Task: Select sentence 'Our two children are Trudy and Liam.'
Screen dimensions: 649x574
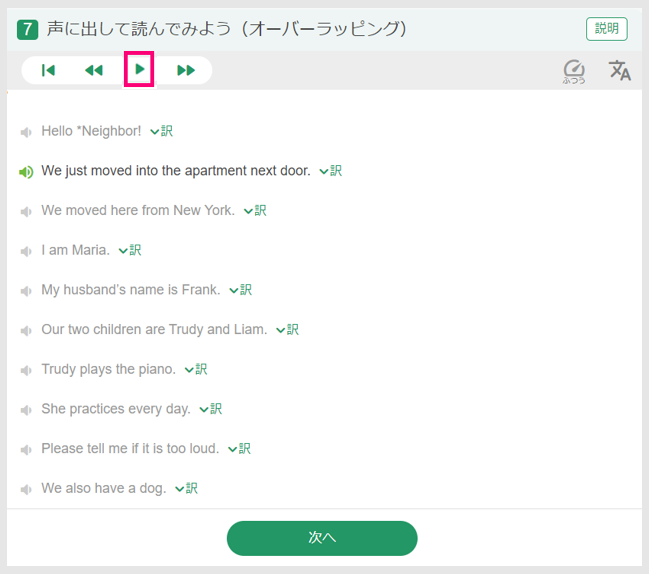Action: tap(154, 330)
